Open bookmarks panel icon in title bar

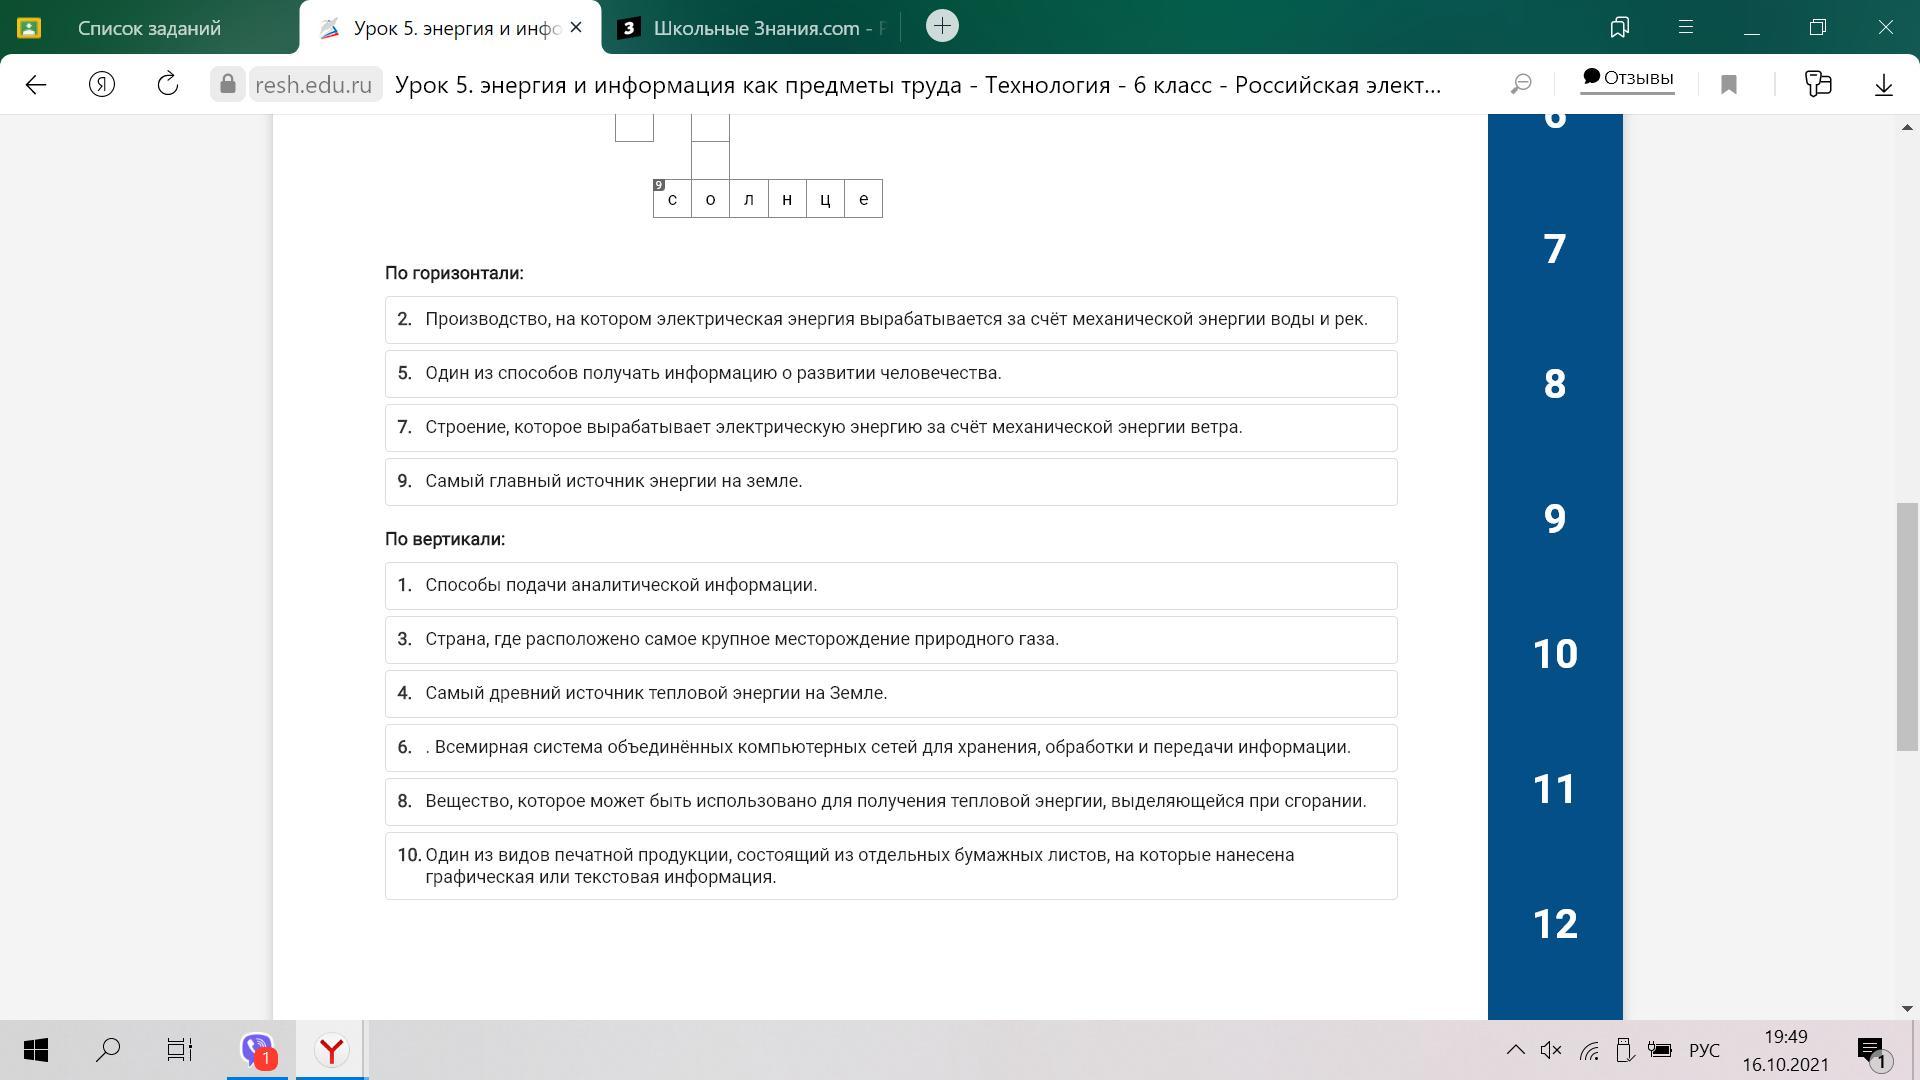click(x=1620, y=28)
